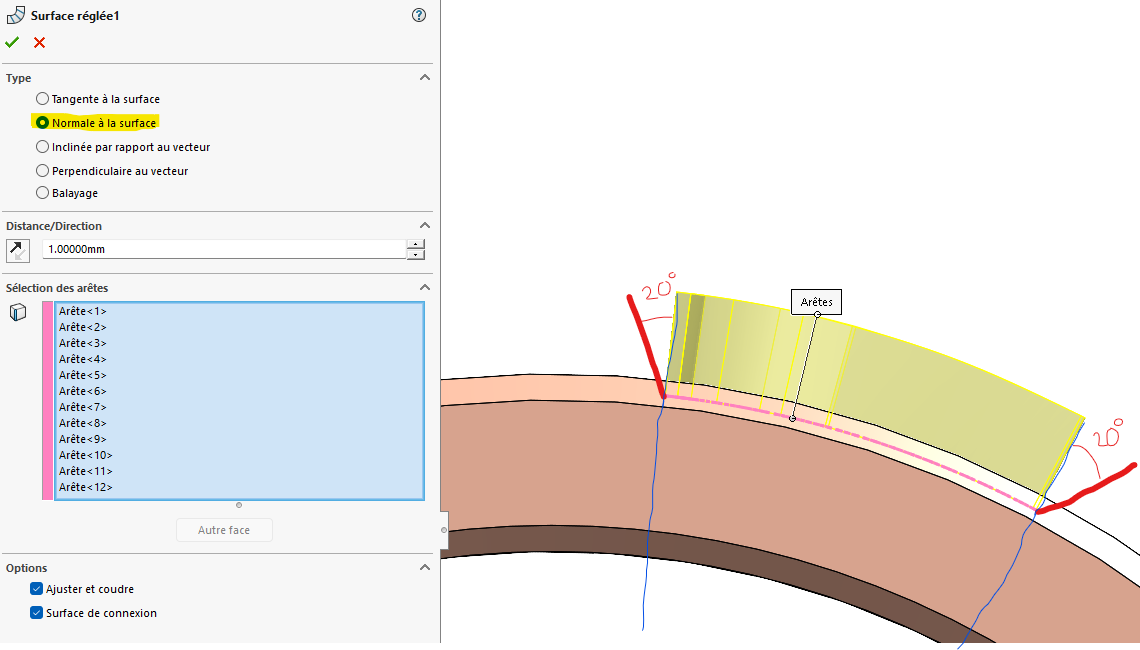The width and height of the screenshot is (1140, 650).
Task: Click the edge selection cube icon
Action: pos(18,312)
